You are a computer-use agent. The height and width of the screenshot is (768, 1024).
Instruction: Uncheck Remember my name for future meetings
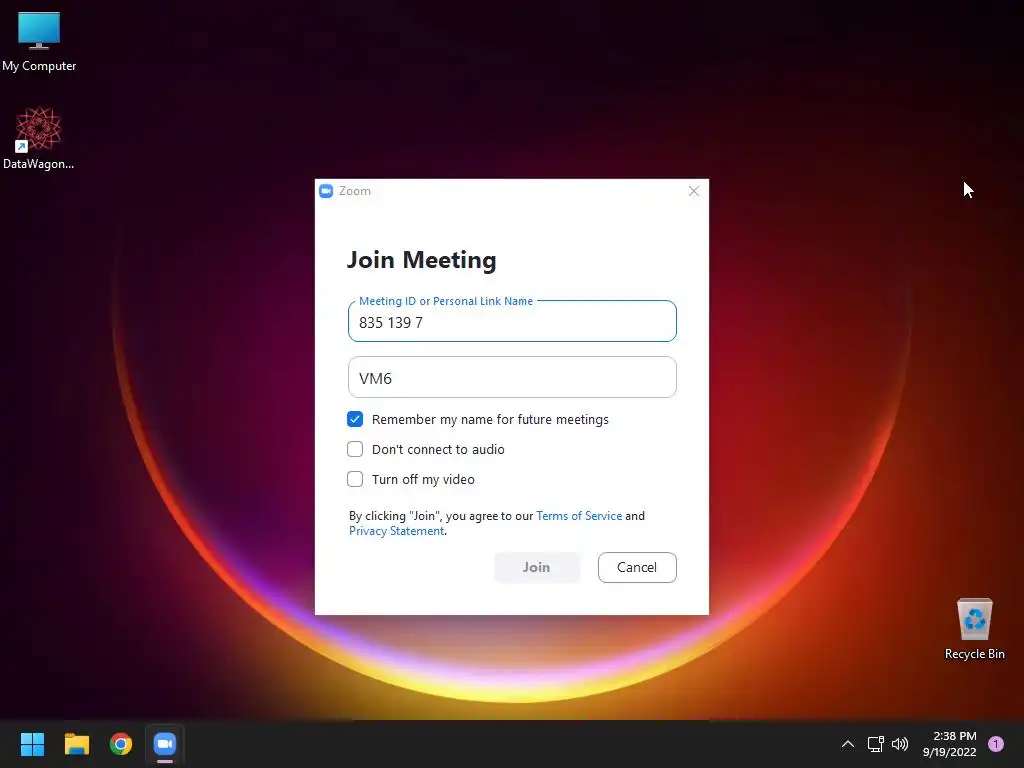pyautogui.click(x=355, y=419)
